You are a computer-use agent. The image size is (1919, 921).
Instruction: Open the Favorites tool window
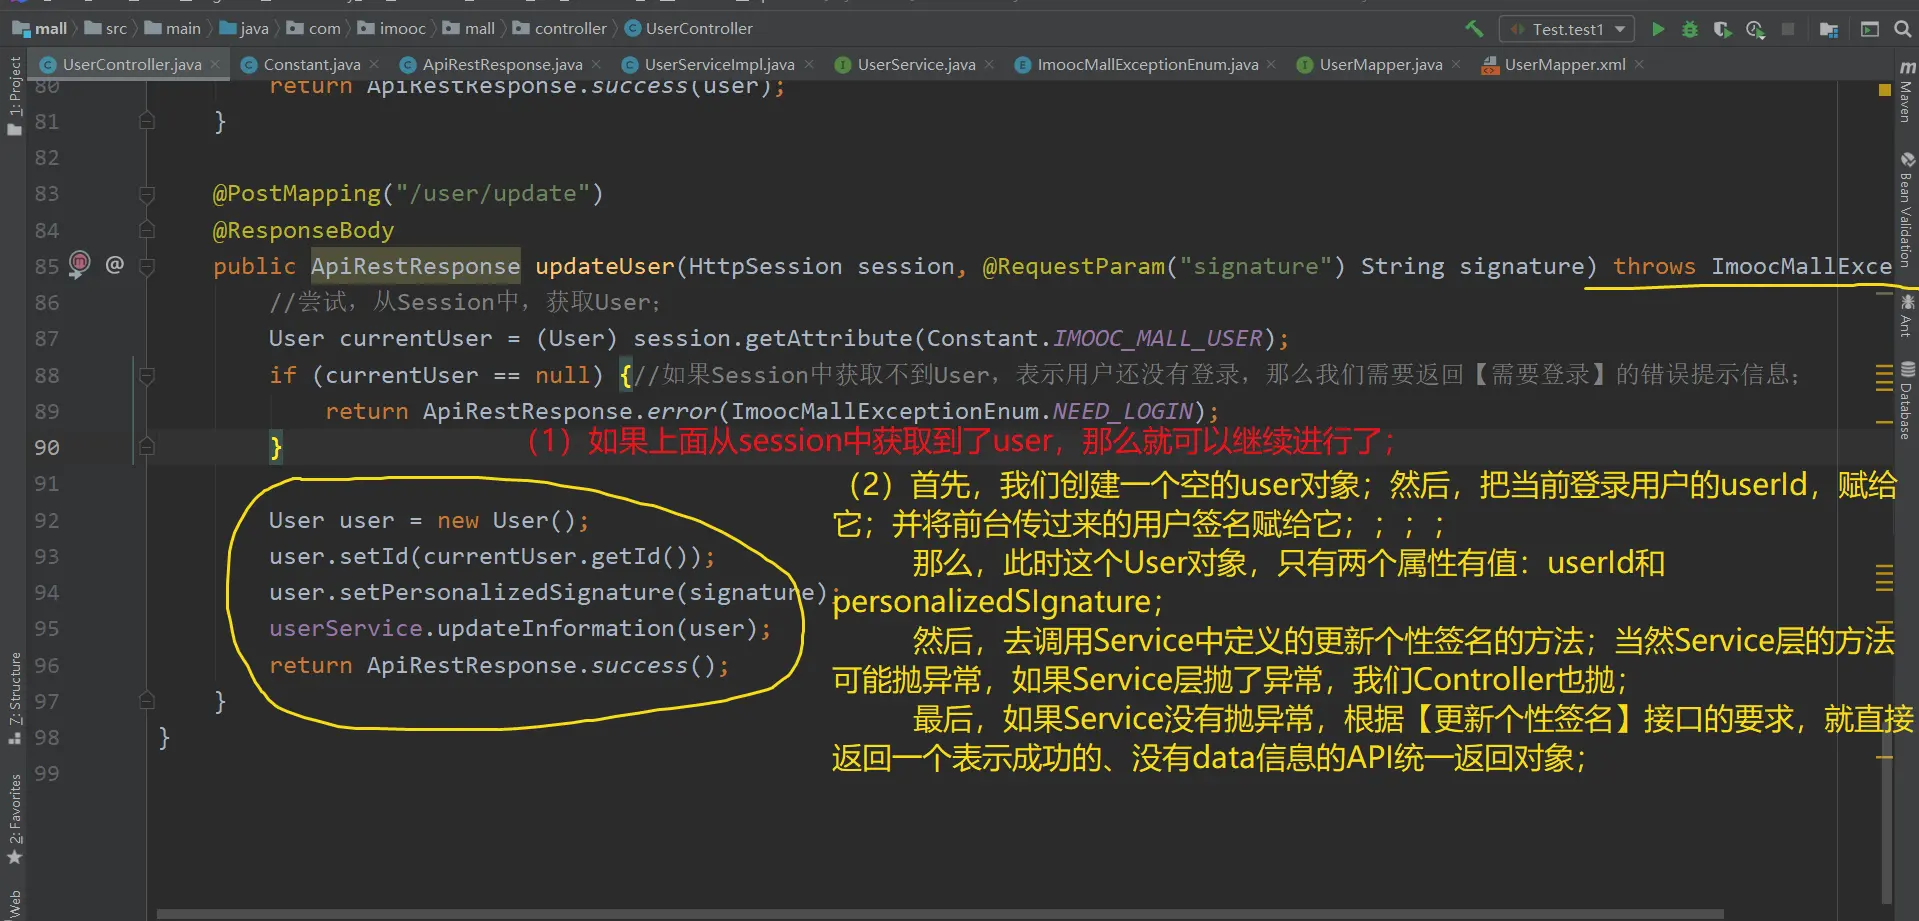click(x=14, y=819)
